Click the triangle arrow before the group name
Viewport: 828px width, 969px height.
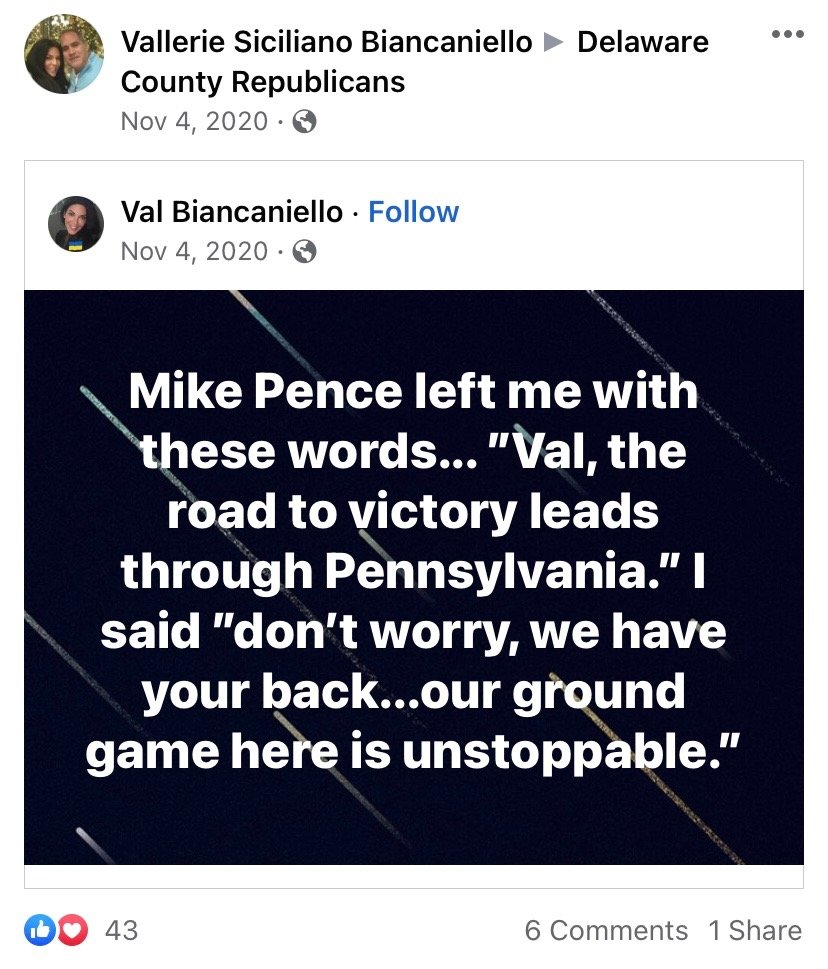554,43
